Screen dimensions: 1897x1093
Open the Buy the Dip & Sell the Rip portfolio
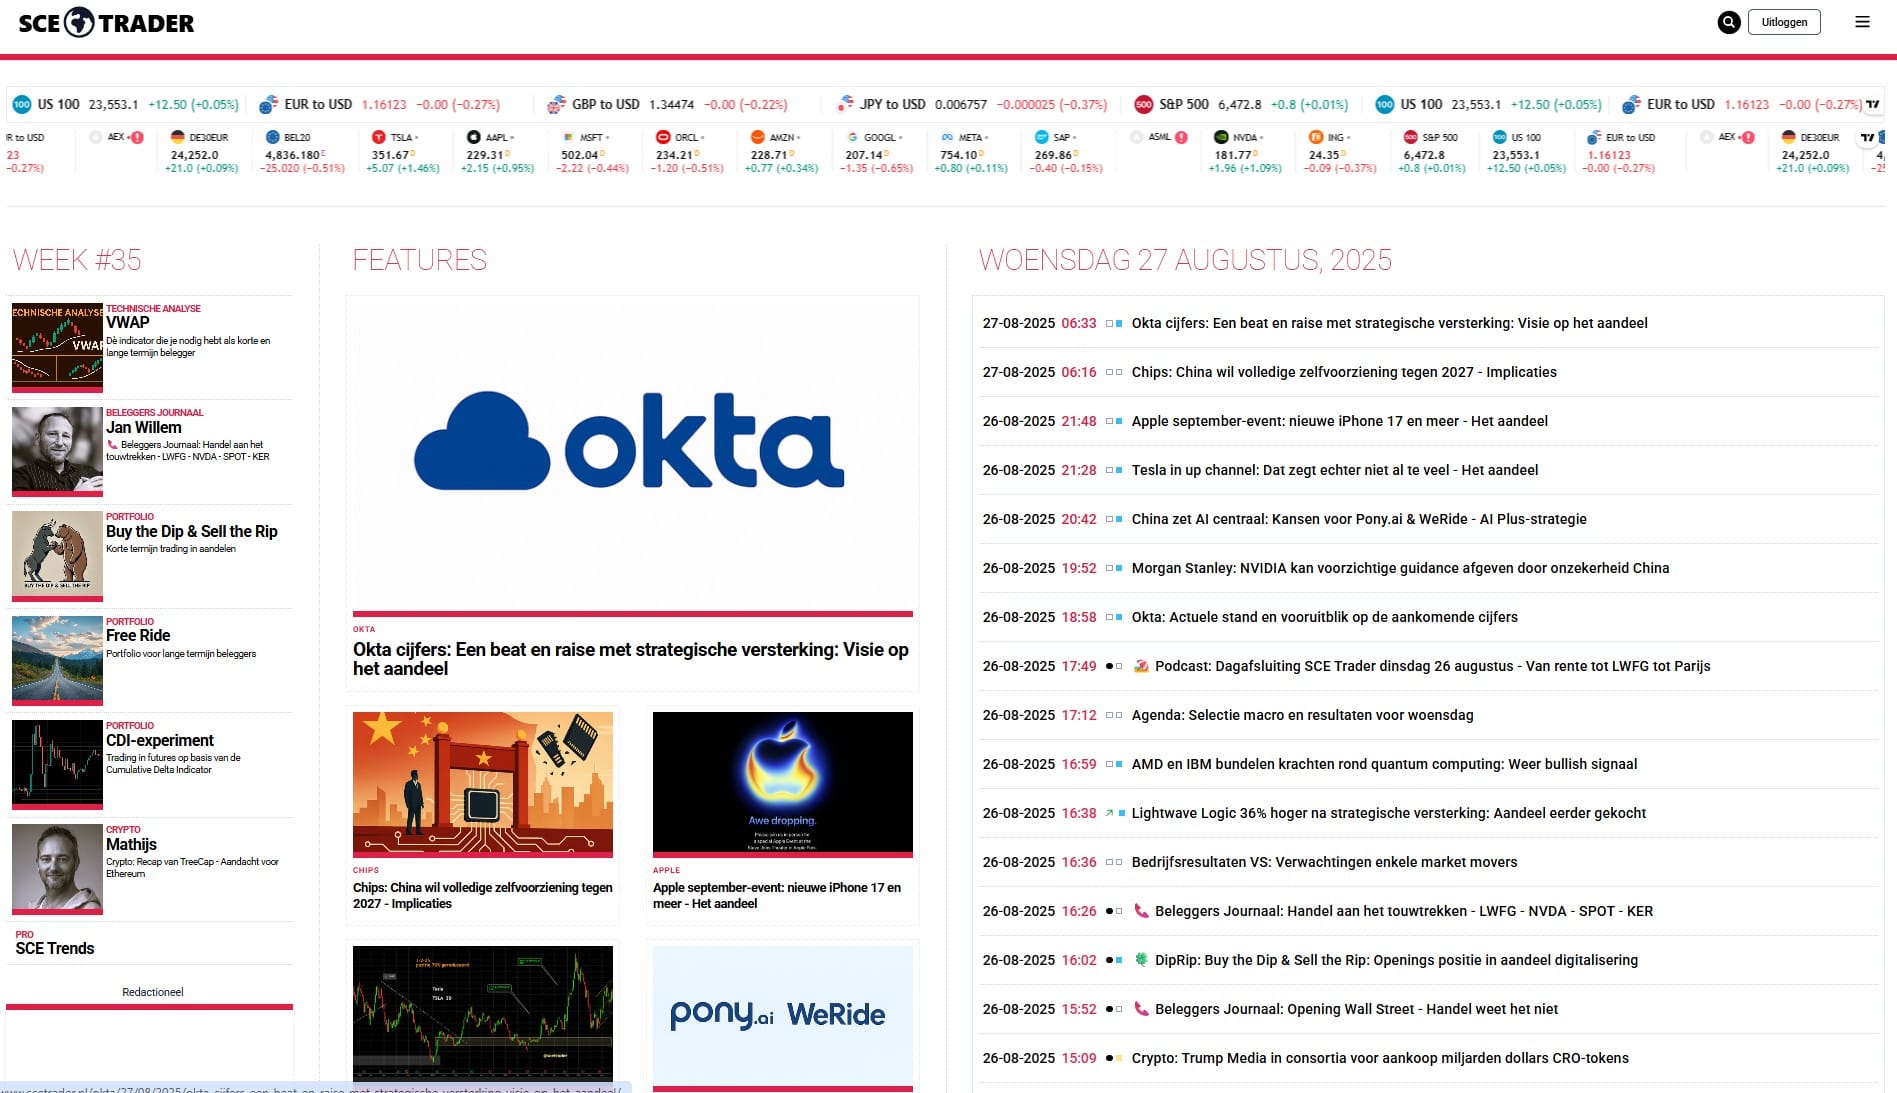[192, 531]
